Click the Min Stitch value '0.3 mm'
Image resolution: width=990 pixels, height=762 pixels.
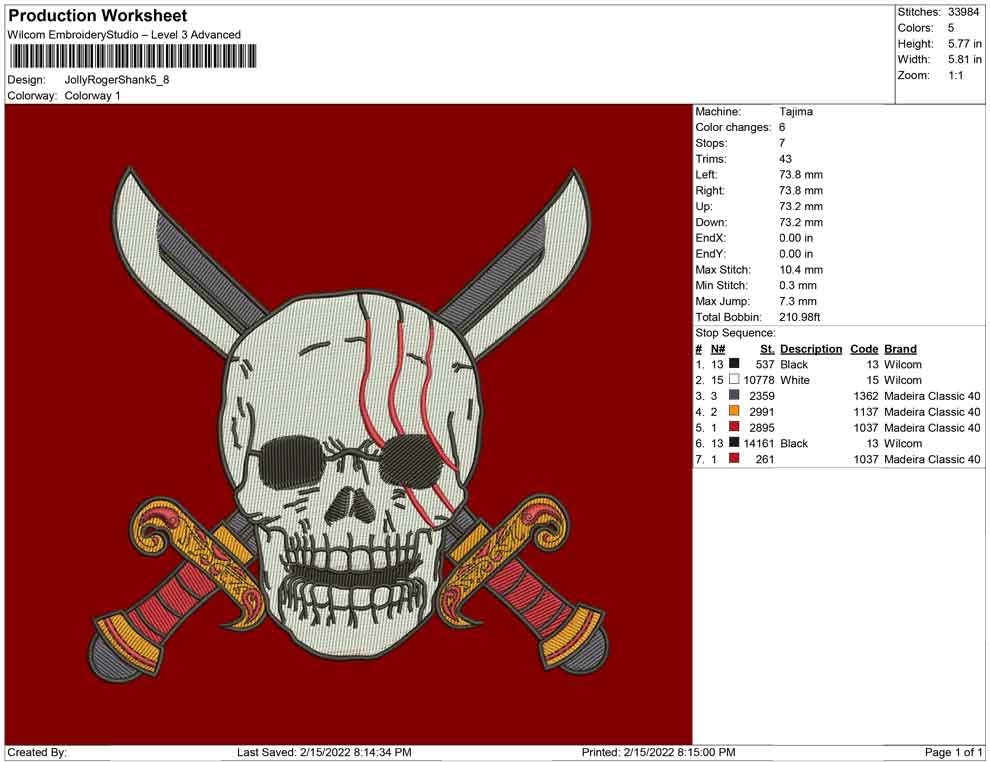tap(797, 285)
